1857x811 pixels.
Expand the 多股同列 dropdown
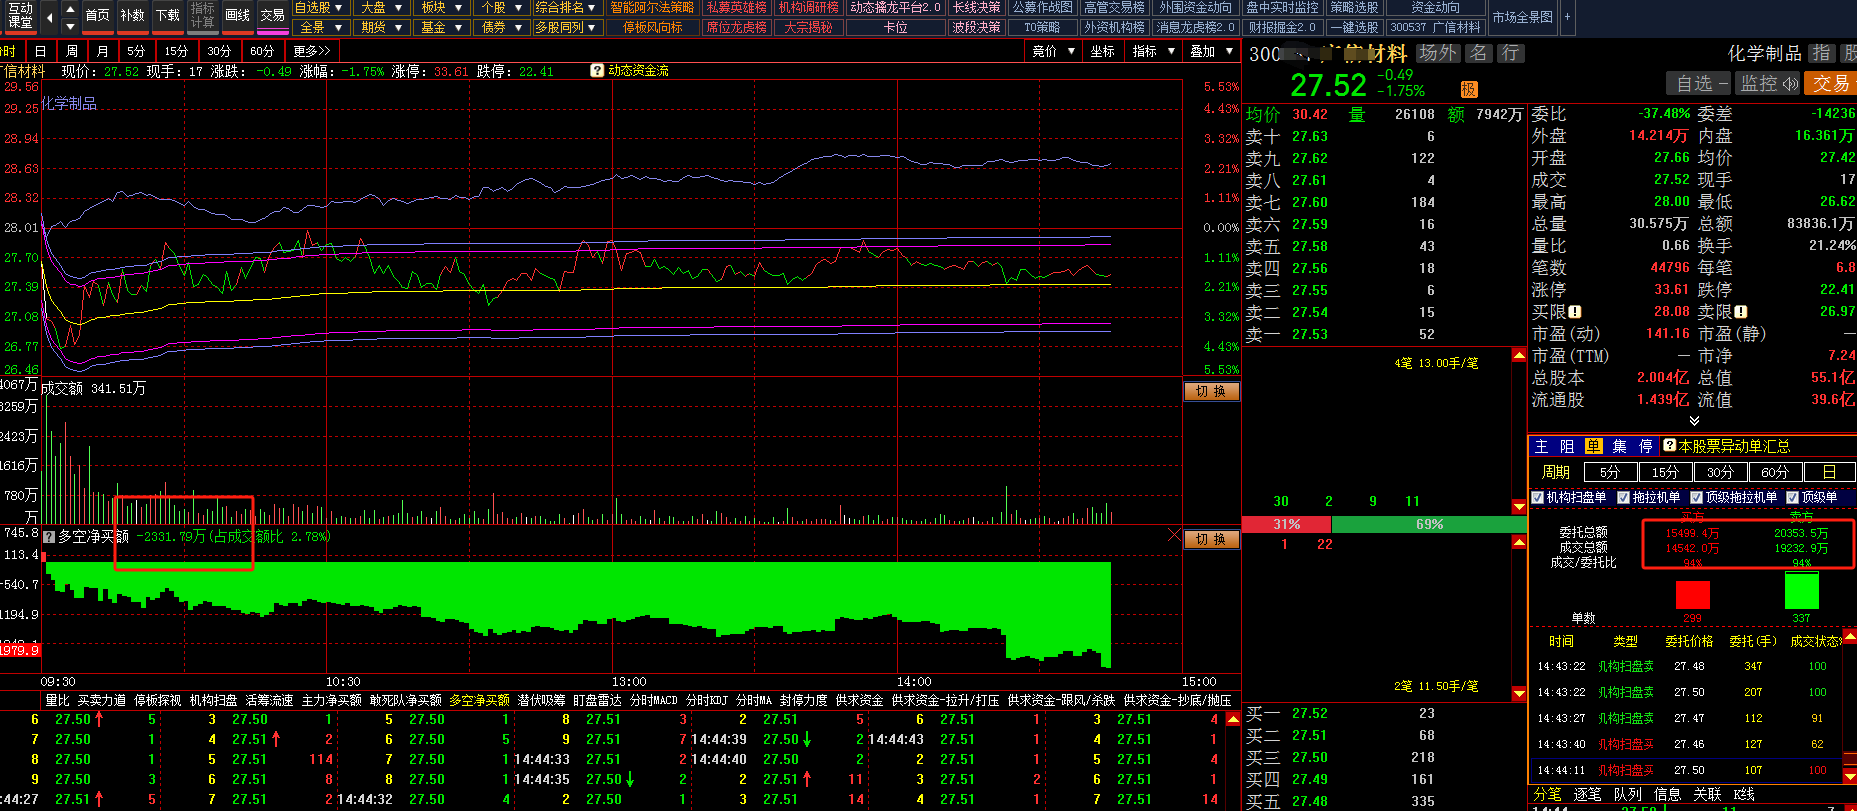point(567,27)
